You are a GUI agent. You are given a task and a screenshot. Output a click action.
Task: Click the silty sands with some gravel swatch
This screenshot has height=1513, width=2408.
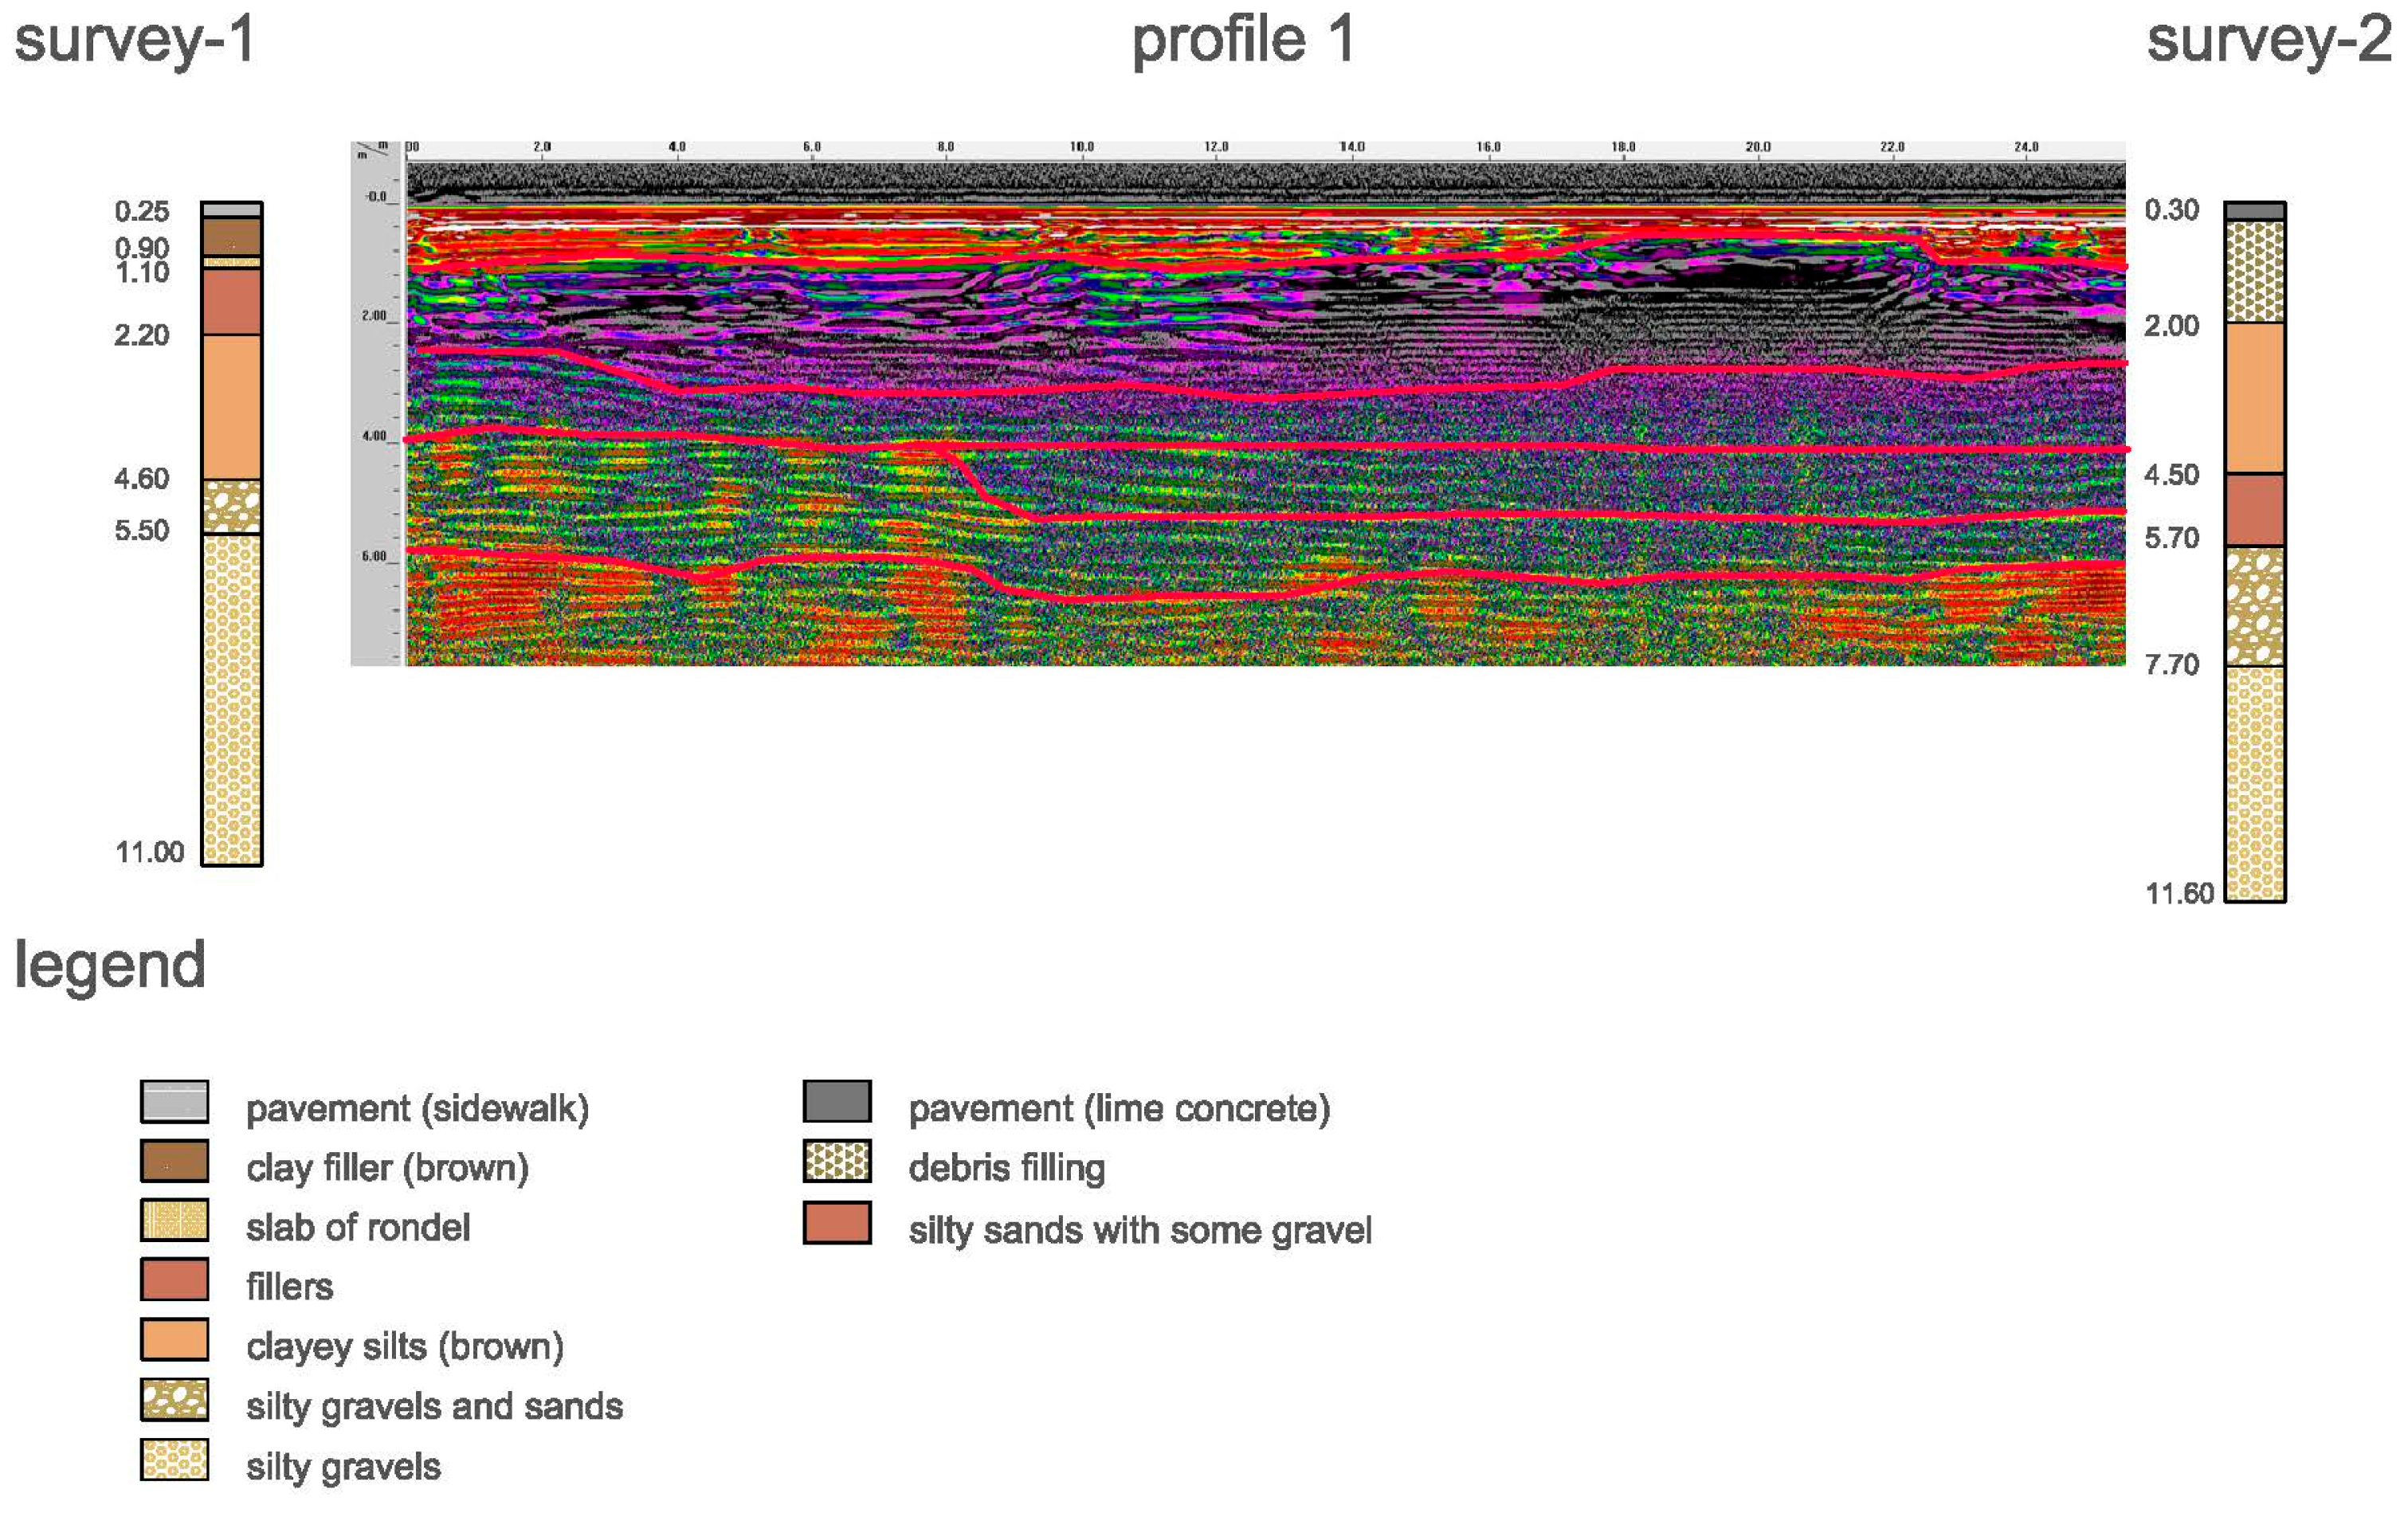837,1223
